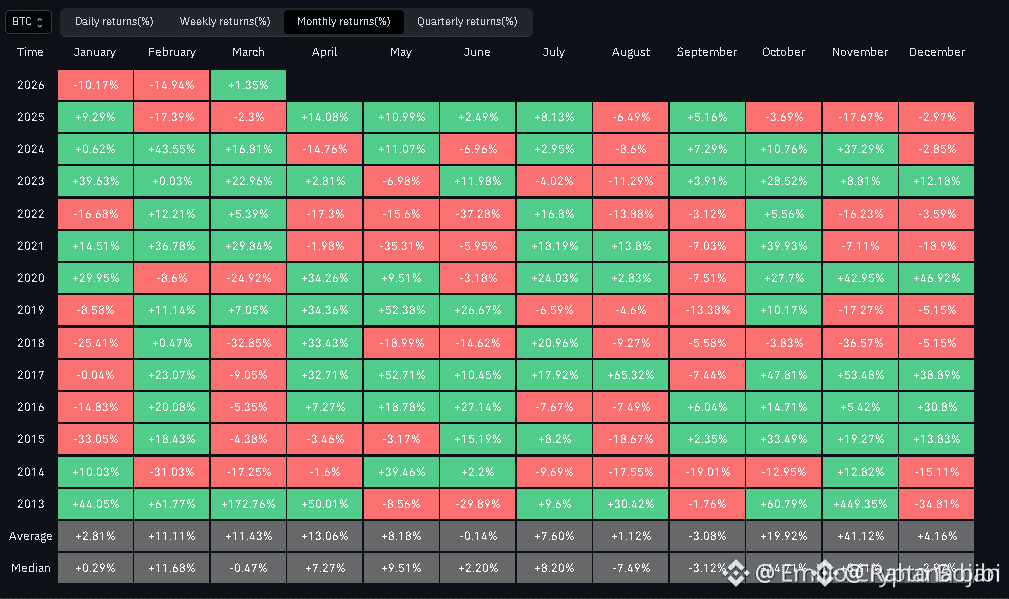Click the -33.05% January 2015 cell
Image resolution: width=1009 pixels, height=599 pixels.
95,439
